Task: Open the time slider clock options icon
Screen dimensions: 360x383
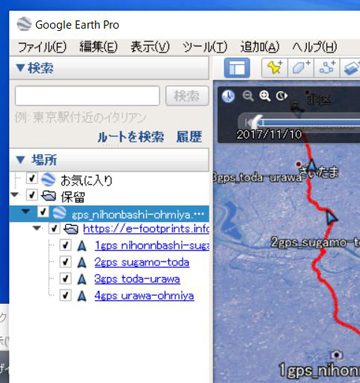Action: tap(228, 96)
